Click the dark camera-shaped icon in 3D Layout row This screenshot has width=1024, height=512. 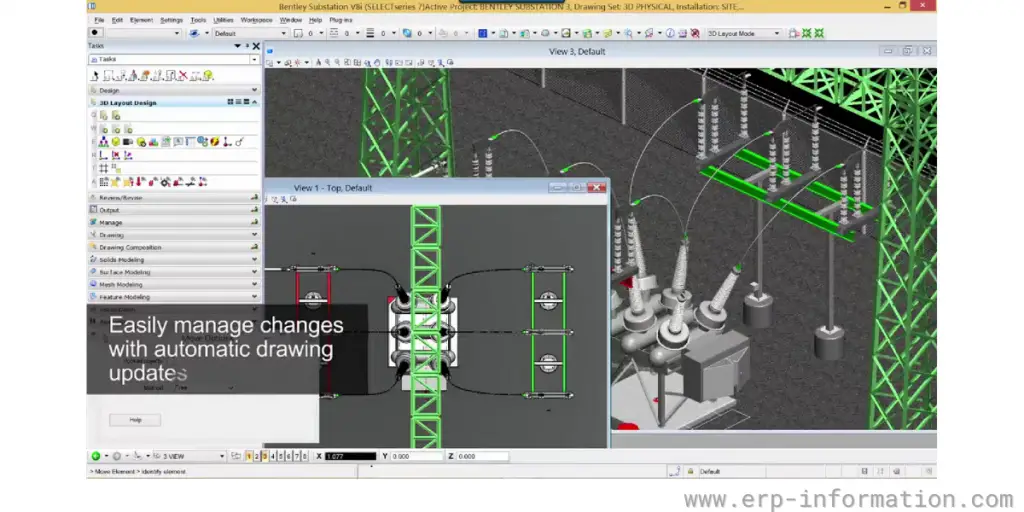[x=128, y=142]
